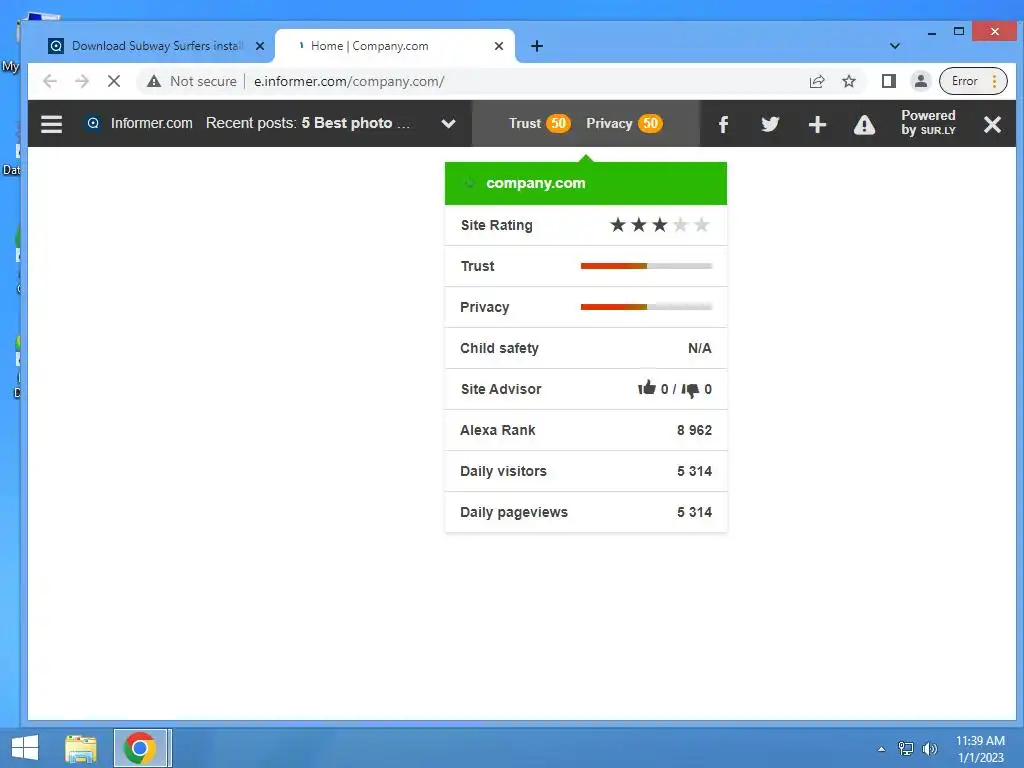Image resolution: width=1024 pixels, height=768 pixels.
Task: Open the Informer.com link
Action: pos(152,123)
